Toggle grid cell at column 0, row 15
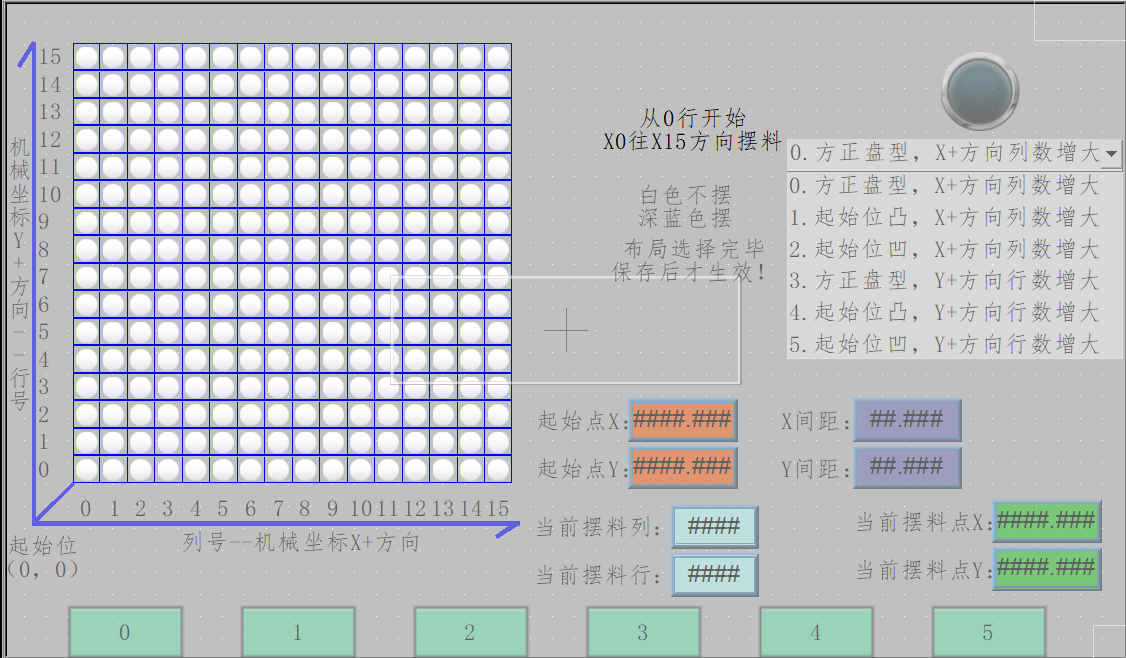 coord(86,57)
